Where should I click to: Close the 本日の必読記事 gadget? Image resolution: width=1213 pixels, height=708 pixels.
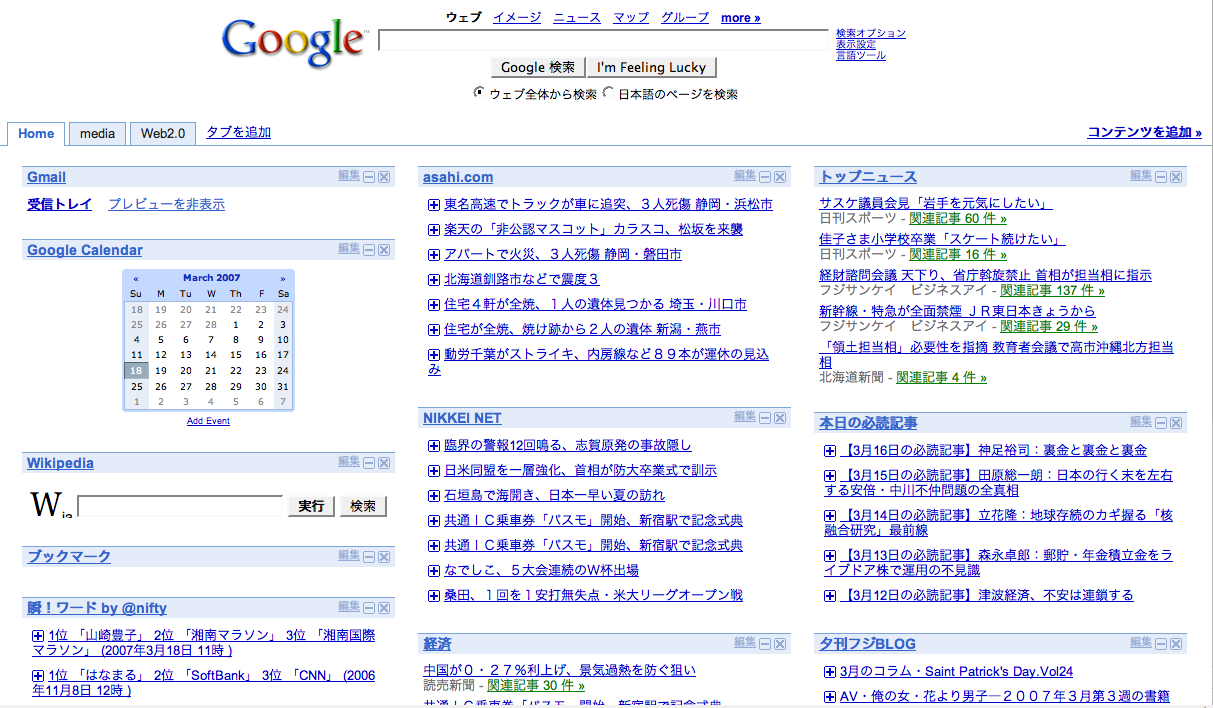coord(1176,424)
